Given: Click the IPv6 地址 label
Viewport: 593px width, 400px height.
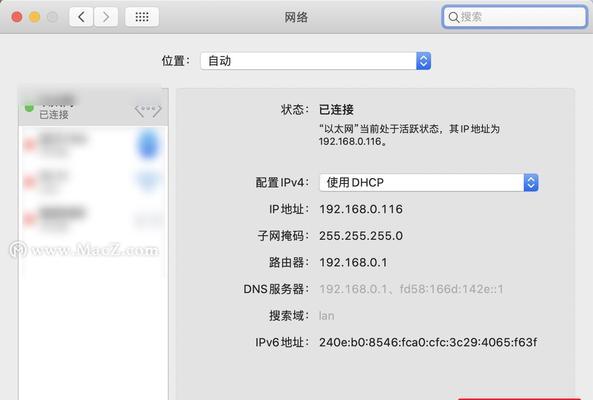Looking at the screenshot, I should coord(282,342).
